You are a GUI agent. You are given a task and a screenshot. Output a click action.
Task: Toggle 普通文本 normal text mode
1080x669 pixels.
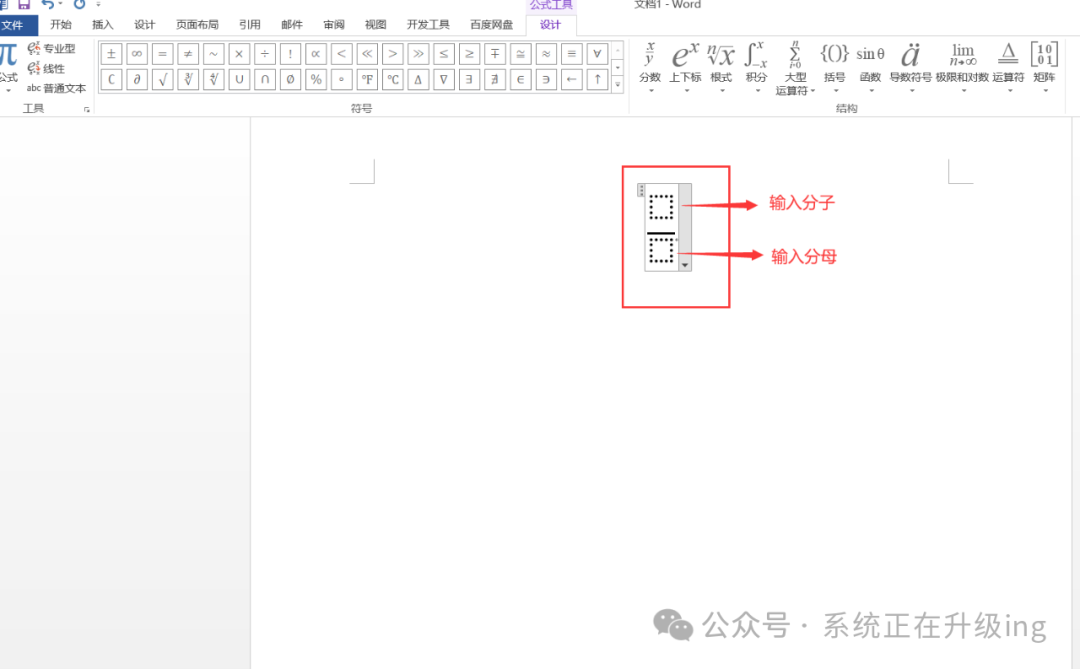coord(56,88)
